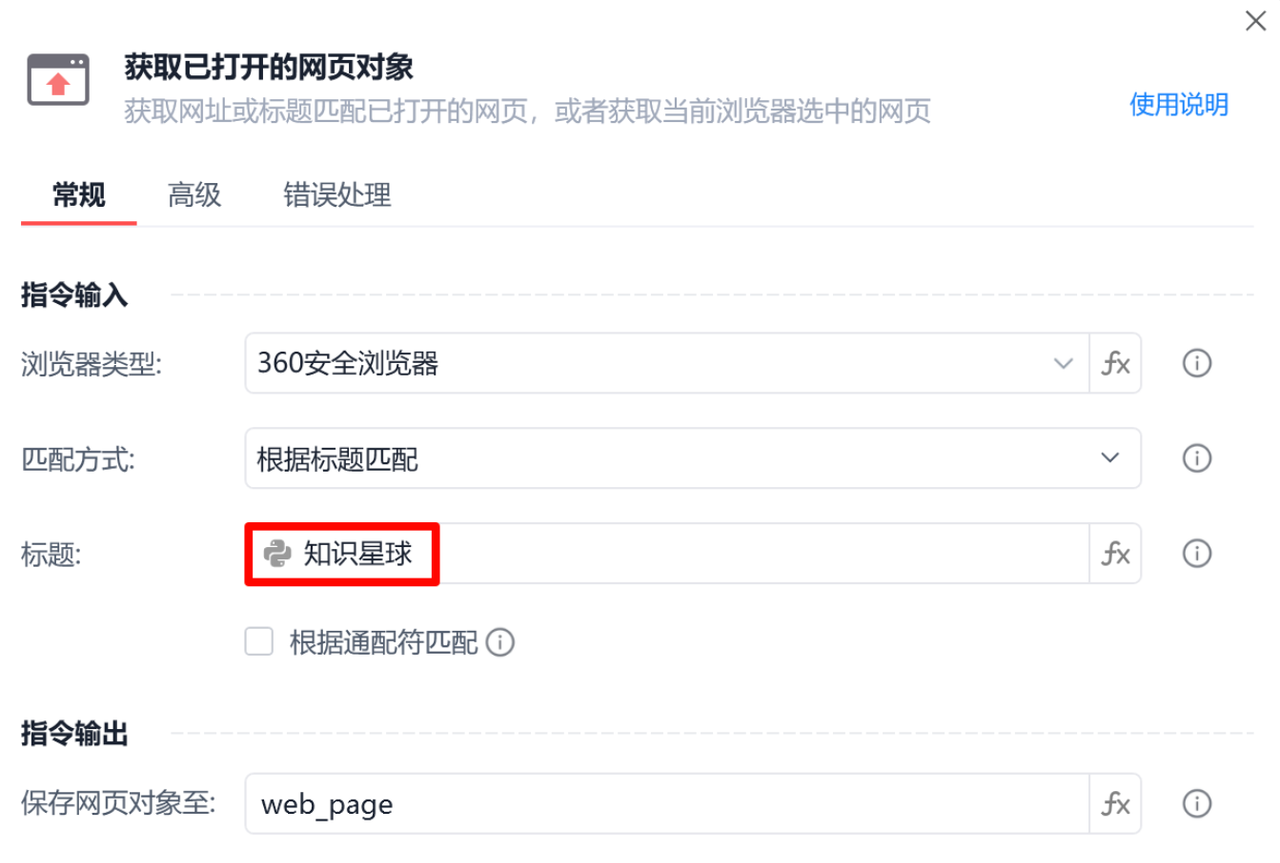The image size is (1280, 863).
Task: Click info icon next to browser type
Action: coord(1197,363)
